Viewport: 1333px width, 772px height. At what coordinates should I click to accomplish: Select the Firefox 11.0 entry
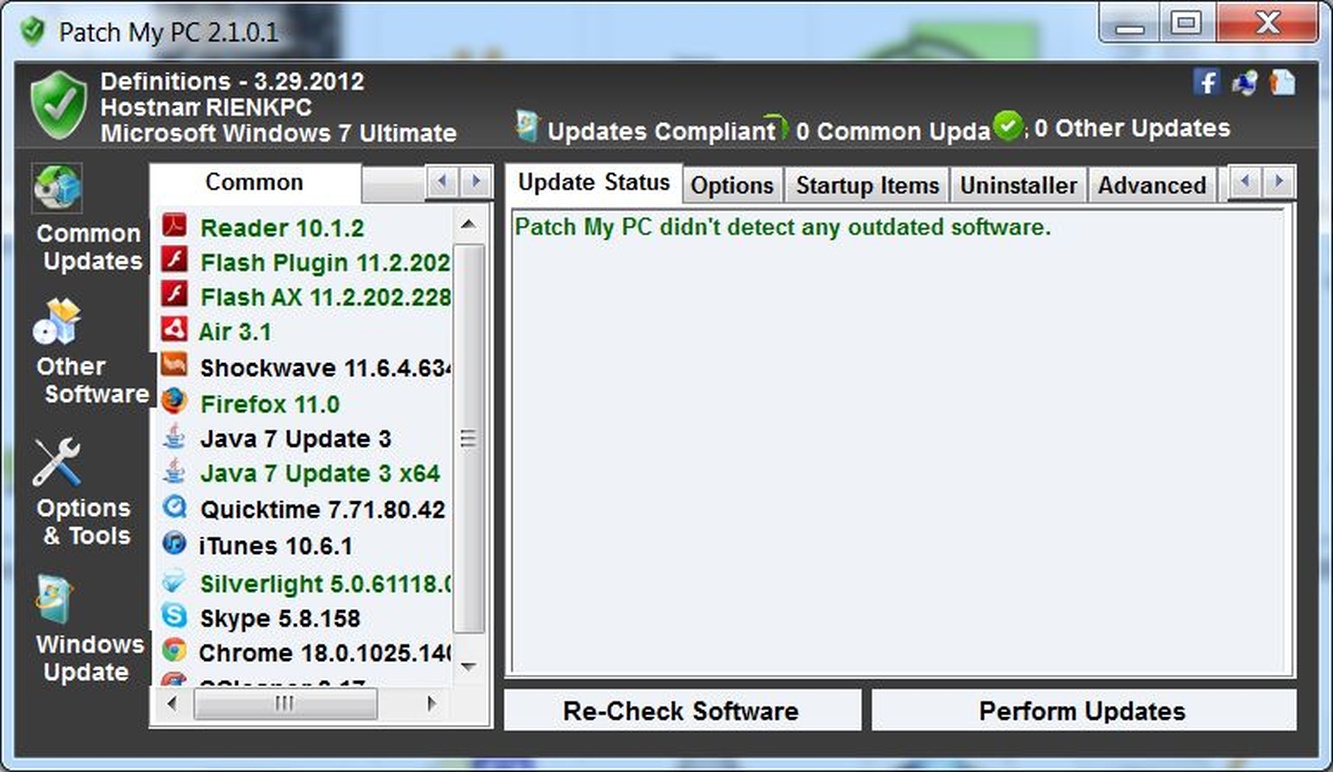pos(270,404)
